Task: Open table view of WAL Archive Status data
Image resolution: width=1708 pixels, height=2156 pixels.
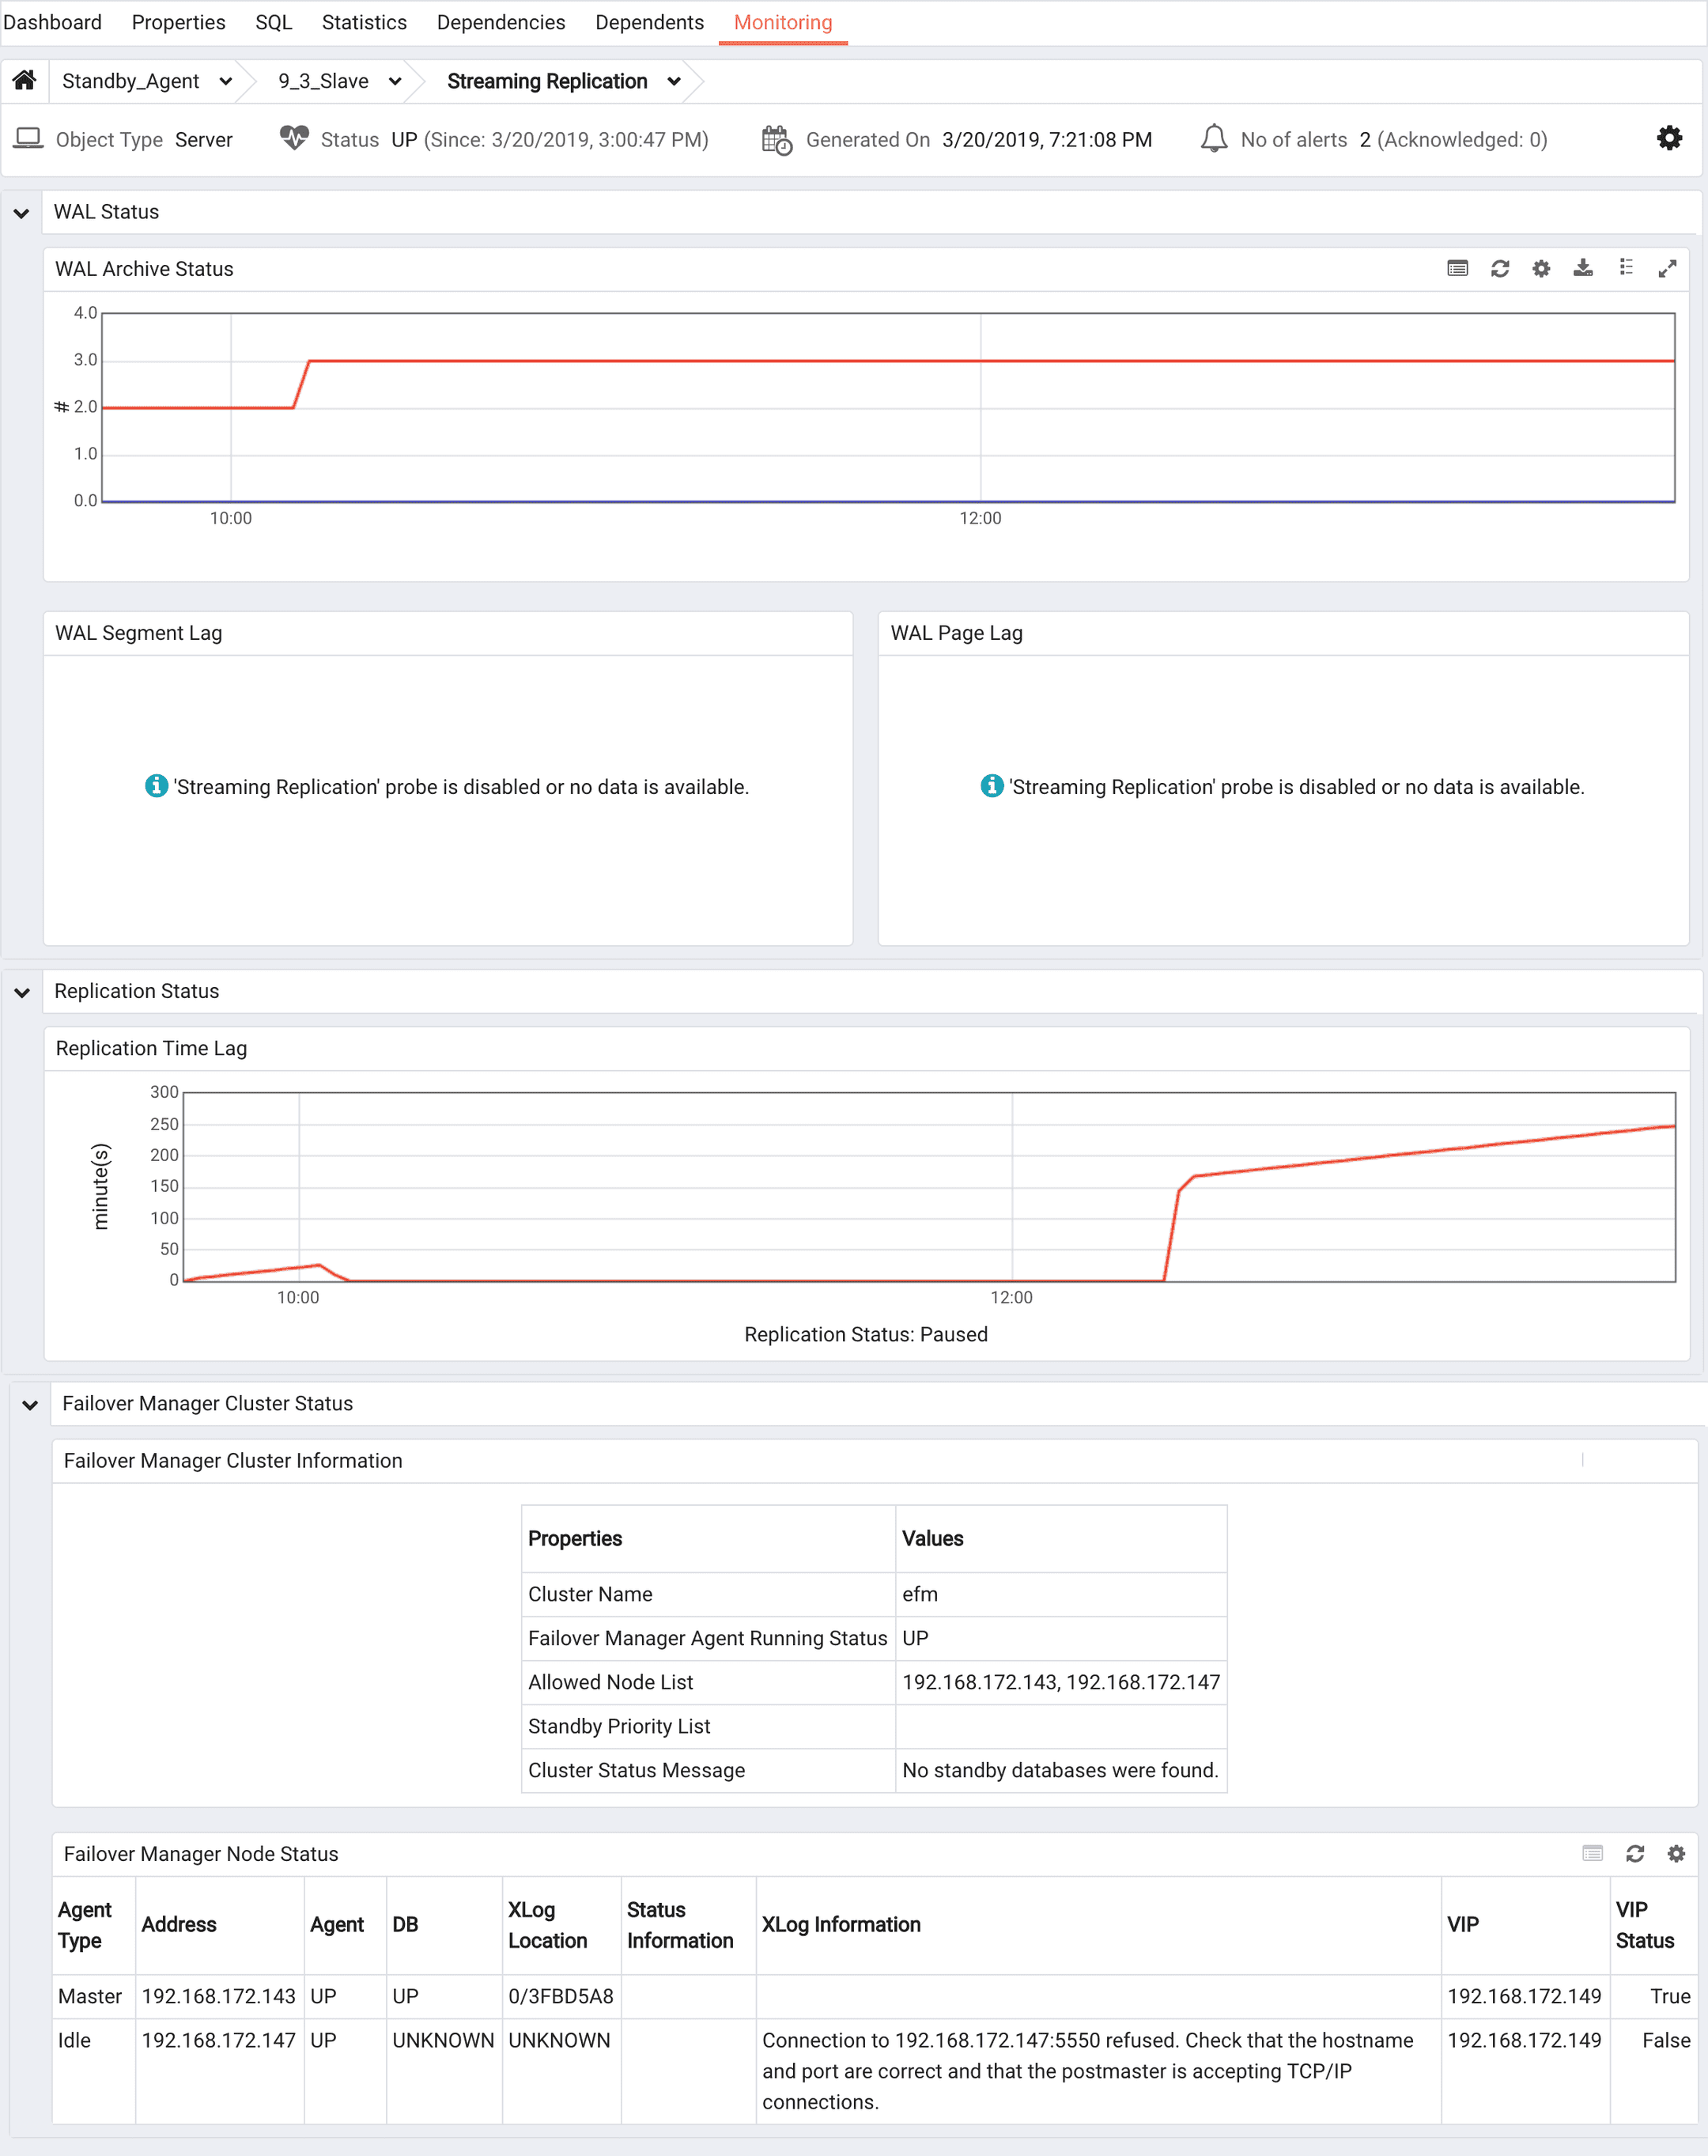Action: [1457, 268]
